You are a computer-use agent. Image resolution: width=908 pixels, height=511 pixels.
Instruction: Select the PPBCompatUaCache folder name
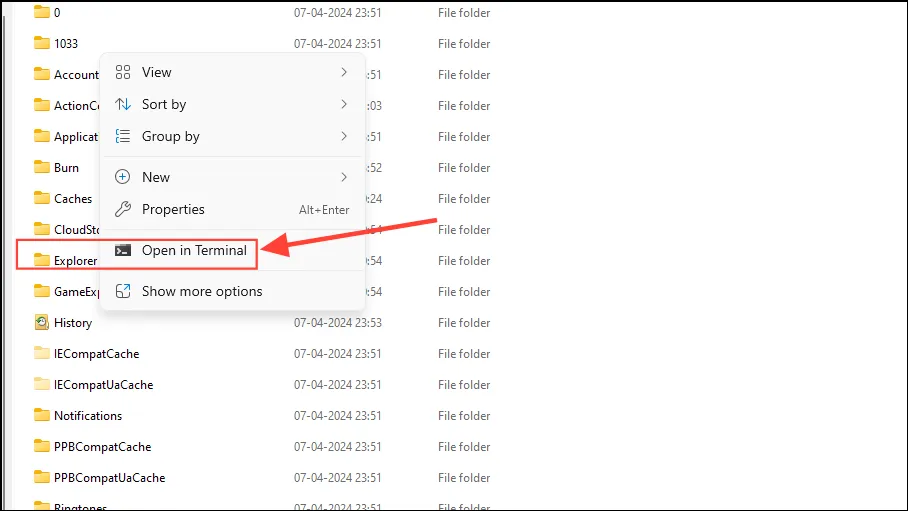point(109,478)
